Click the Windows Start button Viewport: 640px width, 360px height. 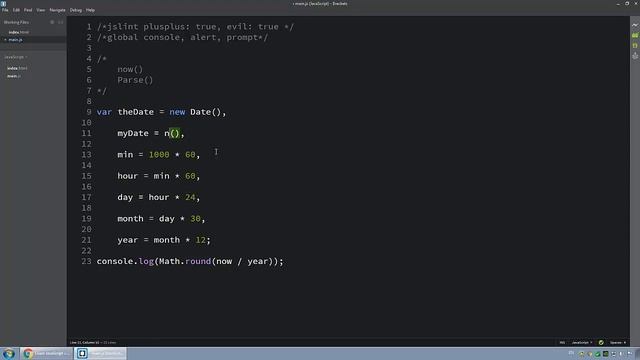point(9,353)
